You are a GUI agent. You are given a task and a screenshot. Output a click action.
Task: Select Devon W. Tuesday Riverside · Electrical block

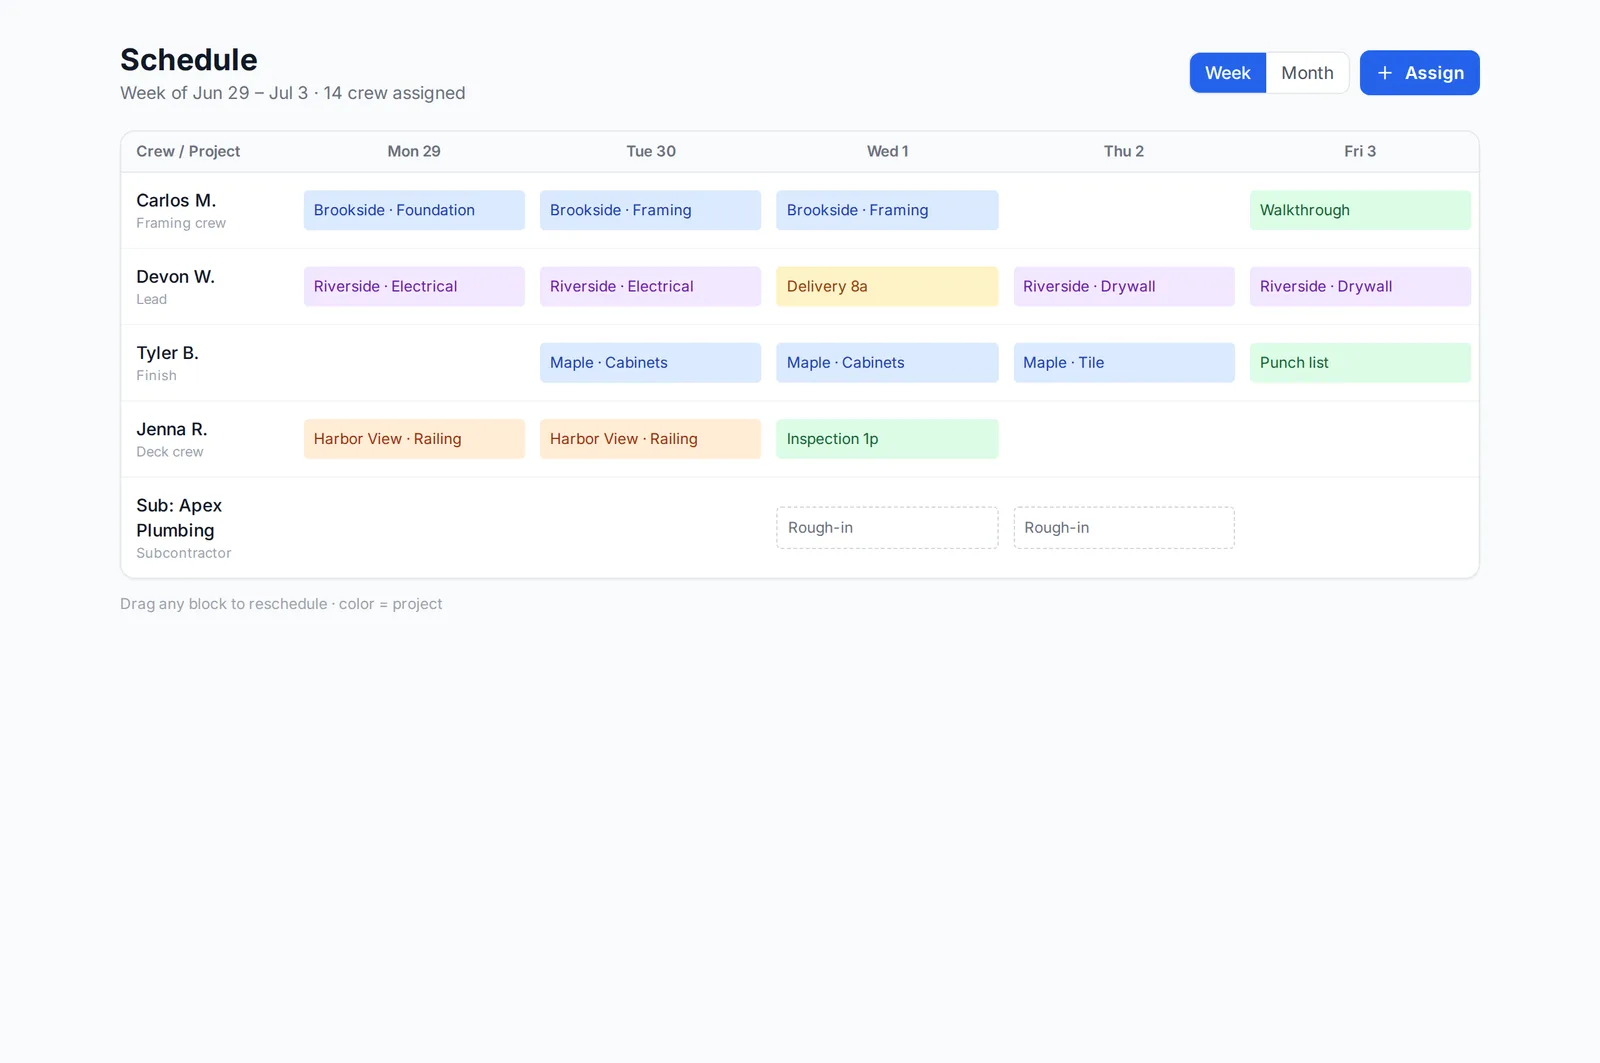[x=650, y=286]
